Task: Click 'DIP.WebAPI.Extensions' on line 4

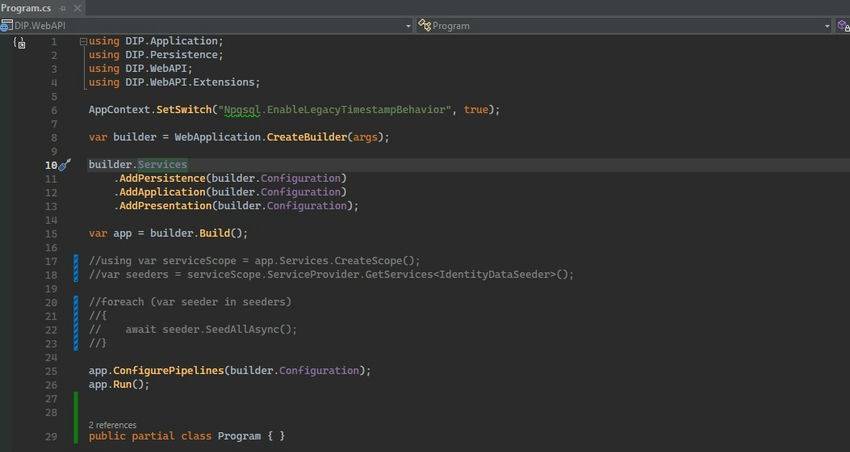Action: click(190, 82)
